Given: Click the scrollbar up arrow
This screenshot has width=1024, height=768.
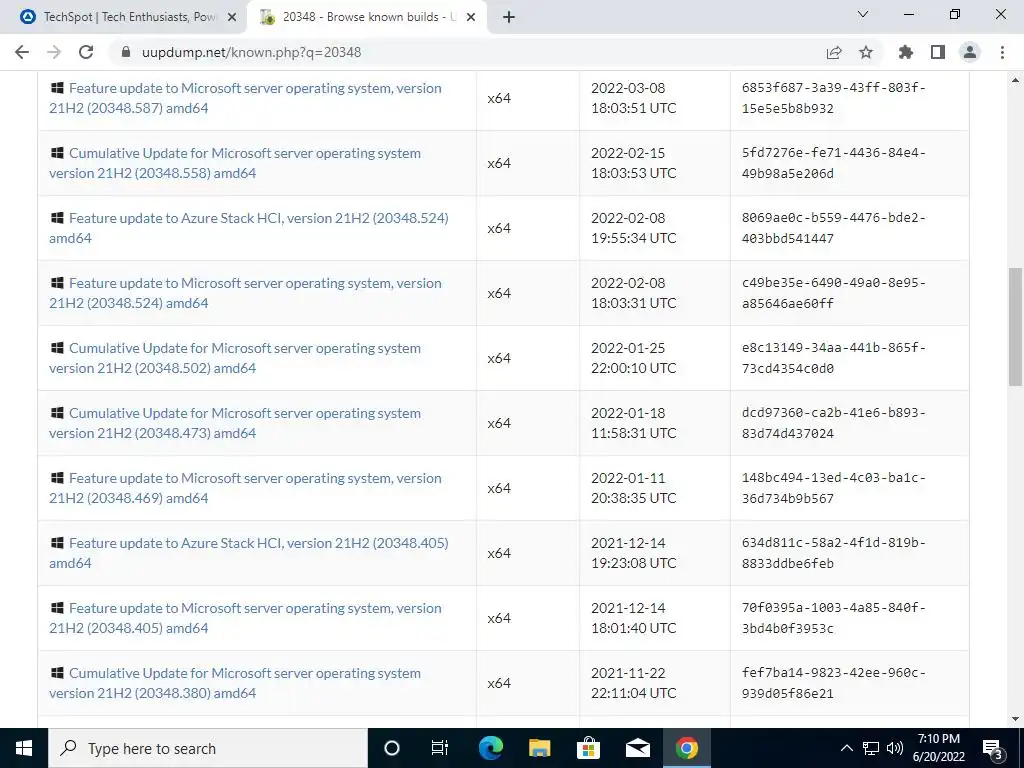Looking at the screenshot, I should coord(1015,80).
